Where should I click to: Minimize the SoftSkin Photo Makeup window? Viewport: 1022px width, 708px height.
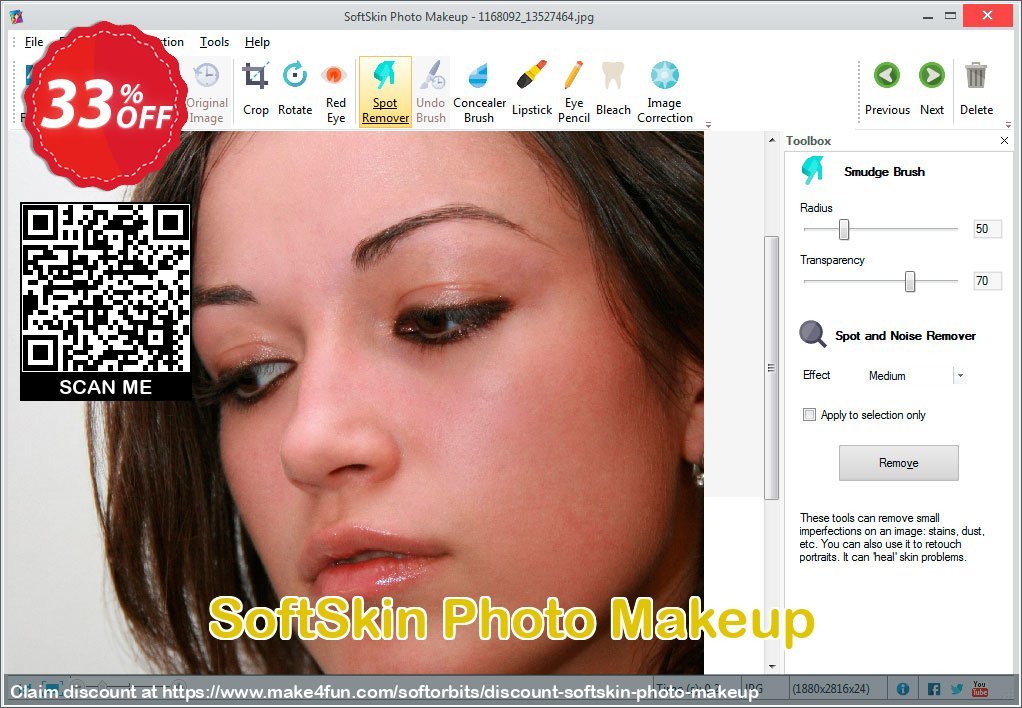(927, 16)
